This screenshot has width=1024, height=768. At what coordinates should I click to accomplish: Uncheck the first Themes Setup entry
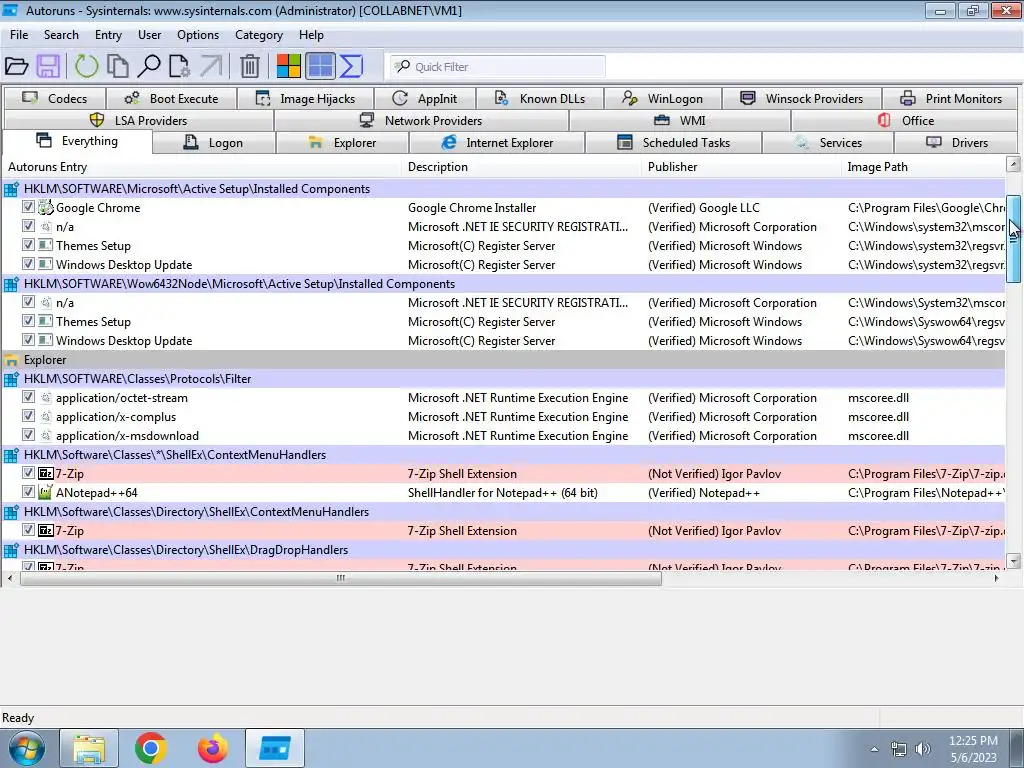[28, 245]
